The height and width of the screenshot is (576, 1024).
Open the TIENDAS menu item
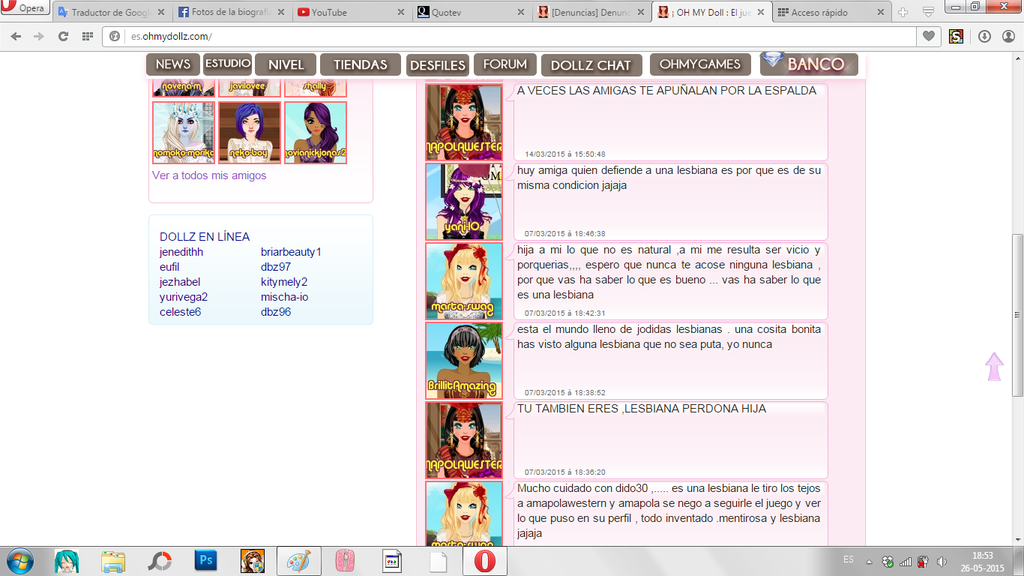pyautogui.click(x=360, y=65)
